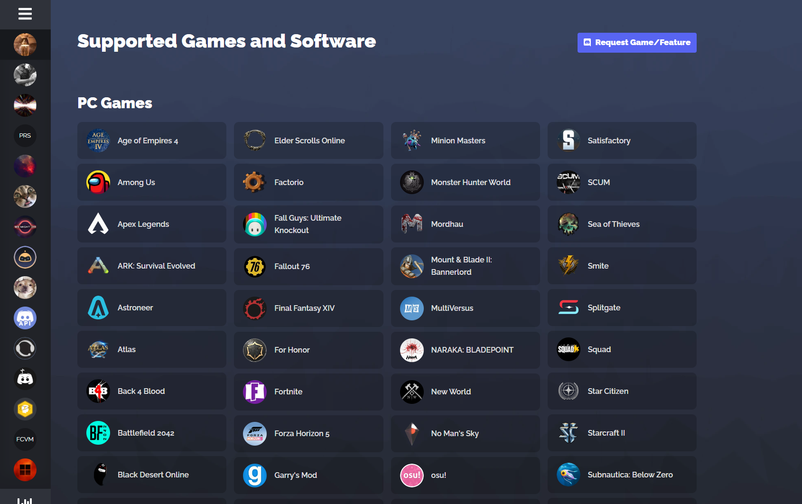The image size is (802, 504).
Task: Open the hamburger menu
Action: [25, 14]
